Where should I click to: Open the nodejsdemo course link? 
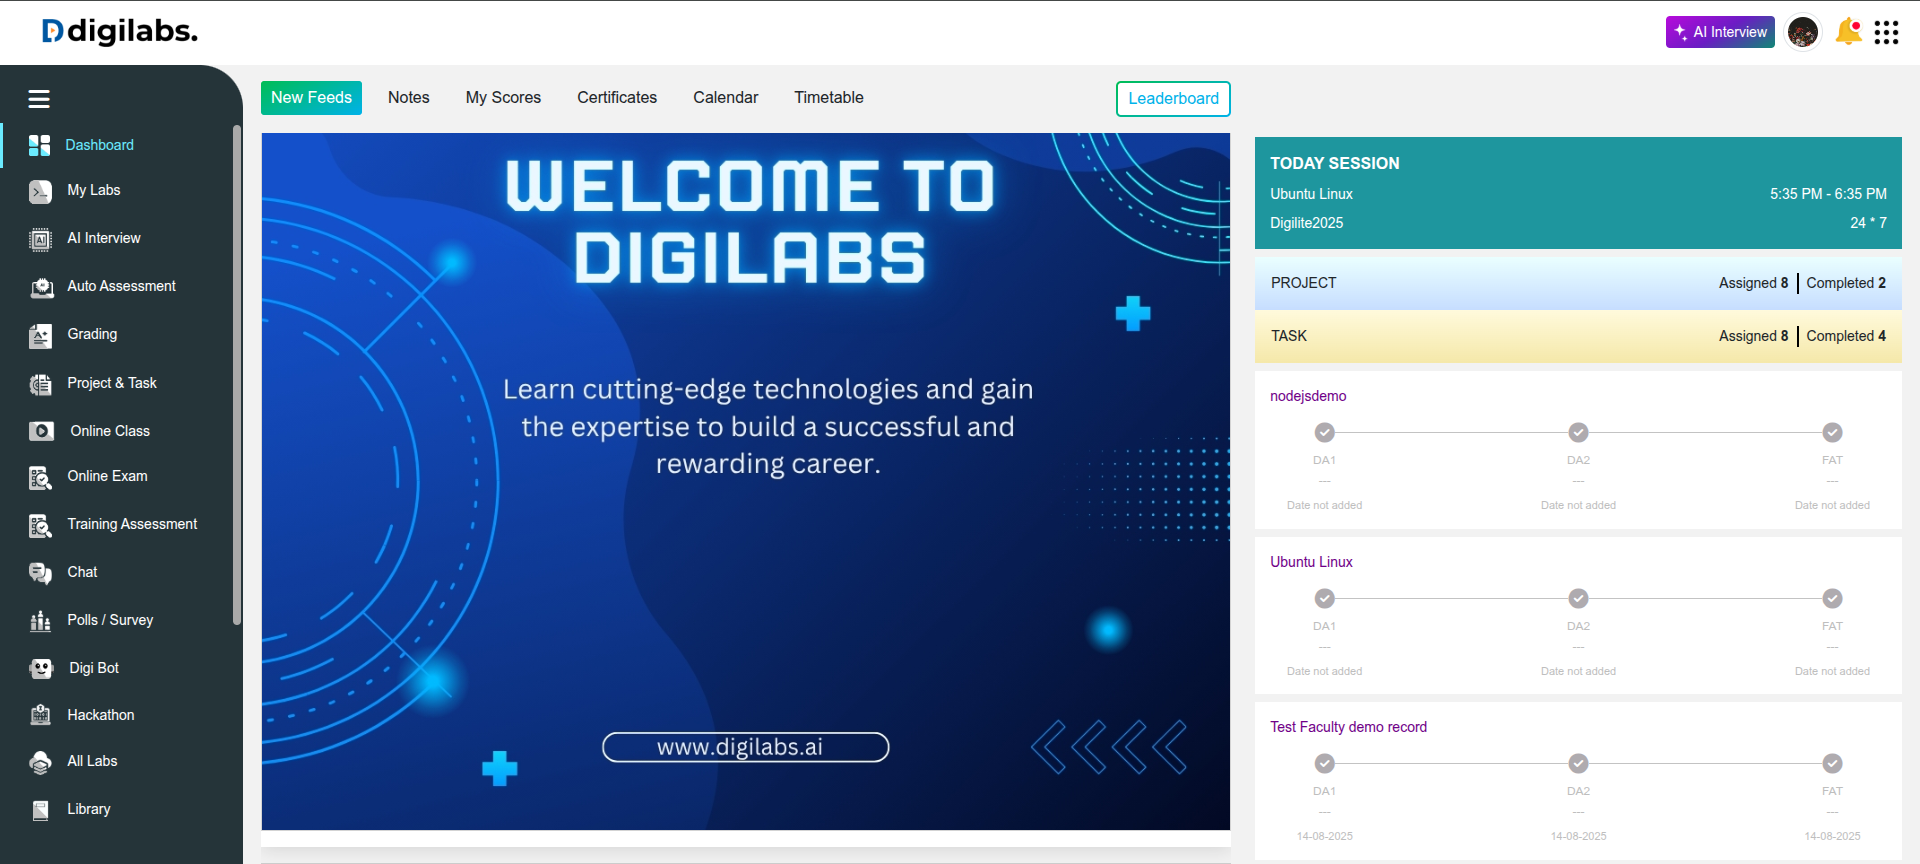click(1308, 396)
